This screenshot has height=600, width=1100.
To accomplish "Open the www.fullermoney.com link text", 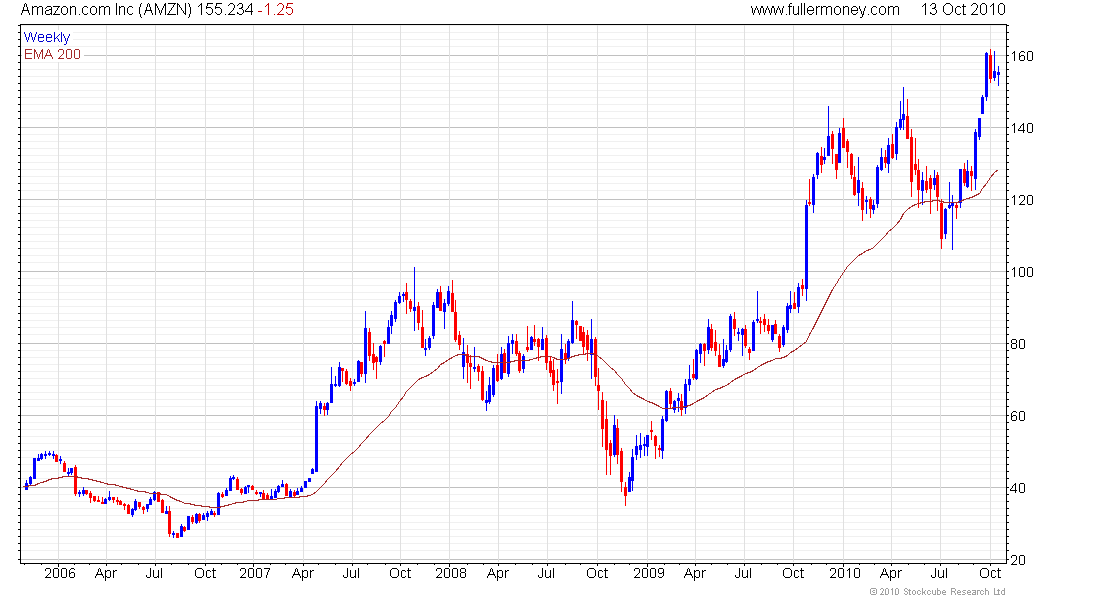I will click(x=825, y=10).
